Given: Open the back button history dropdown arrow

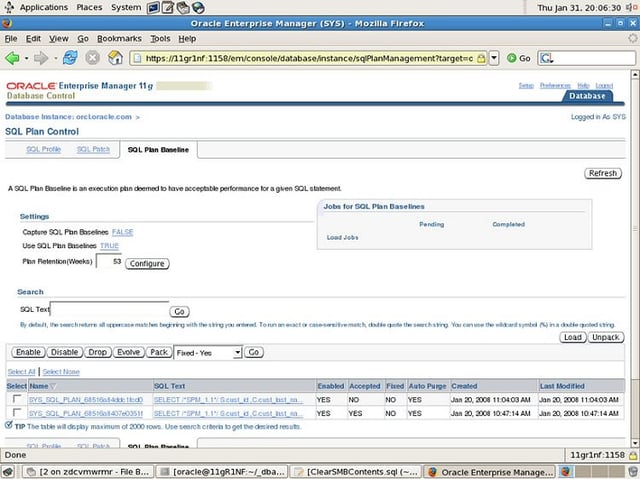Looking at the screenshot, I should coord(27,58).
